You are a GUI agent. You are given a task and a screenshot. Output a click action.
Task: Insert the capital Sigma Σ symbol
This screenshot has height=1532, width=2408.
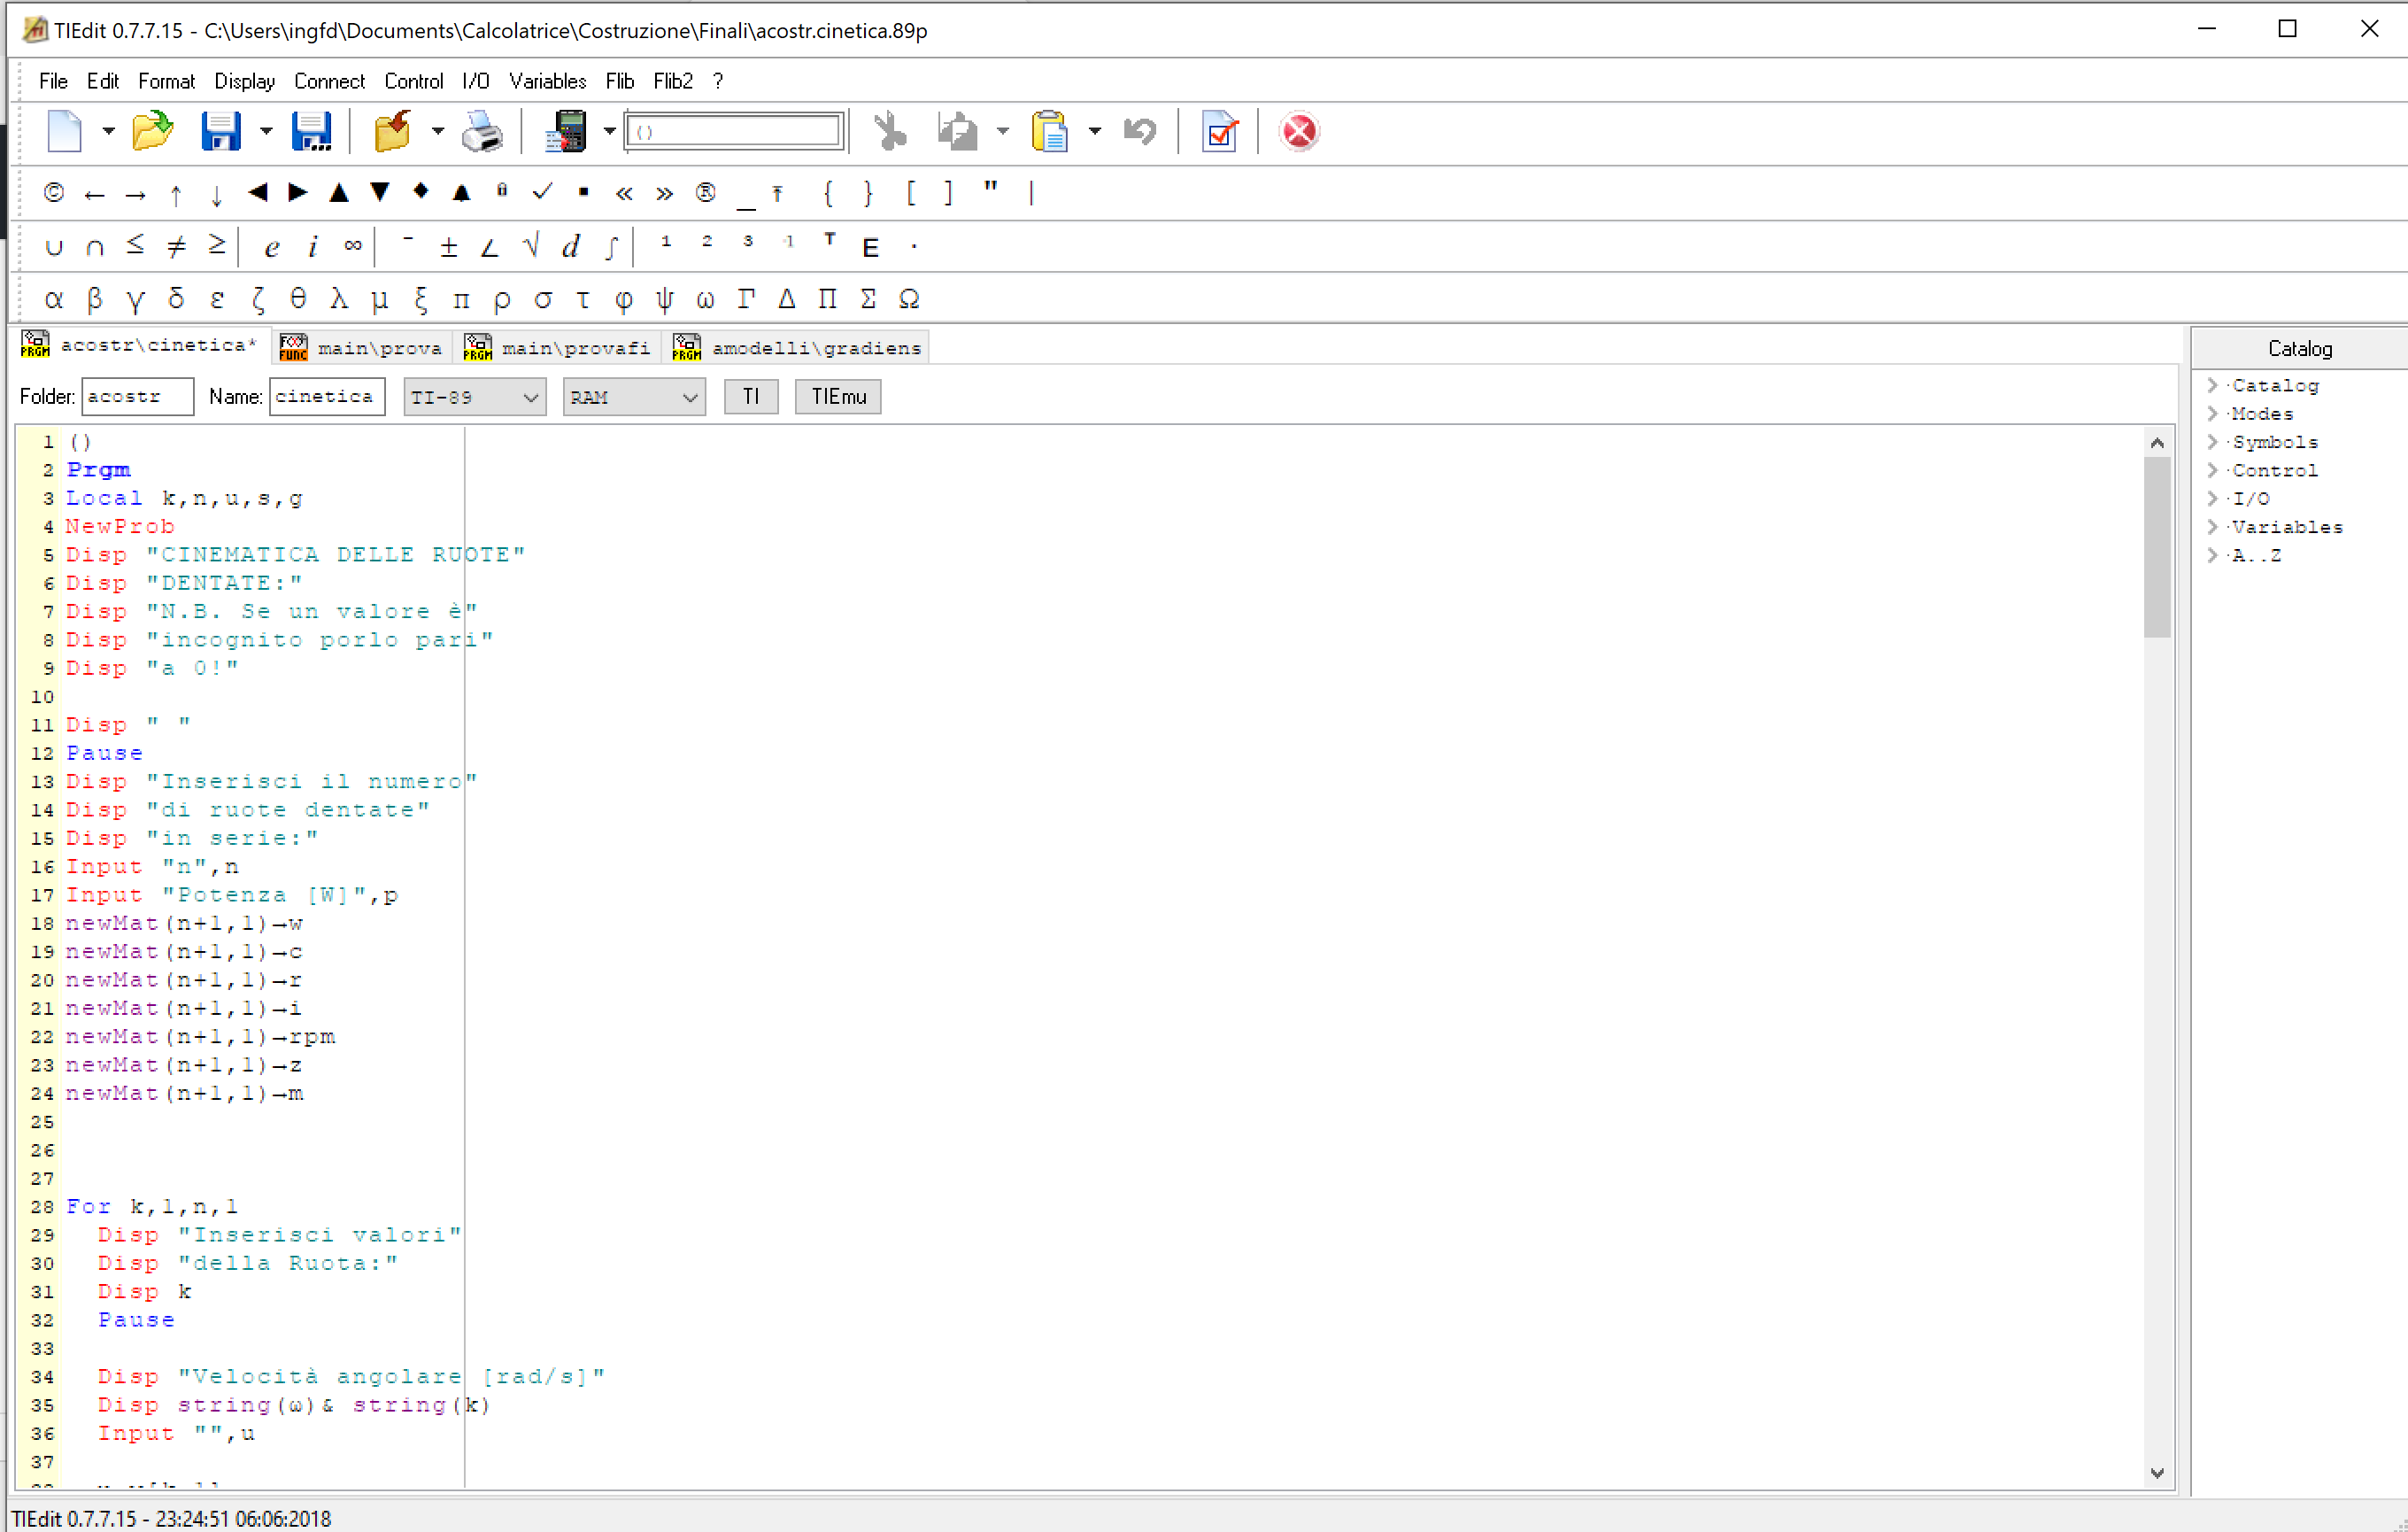click(868, 298)
